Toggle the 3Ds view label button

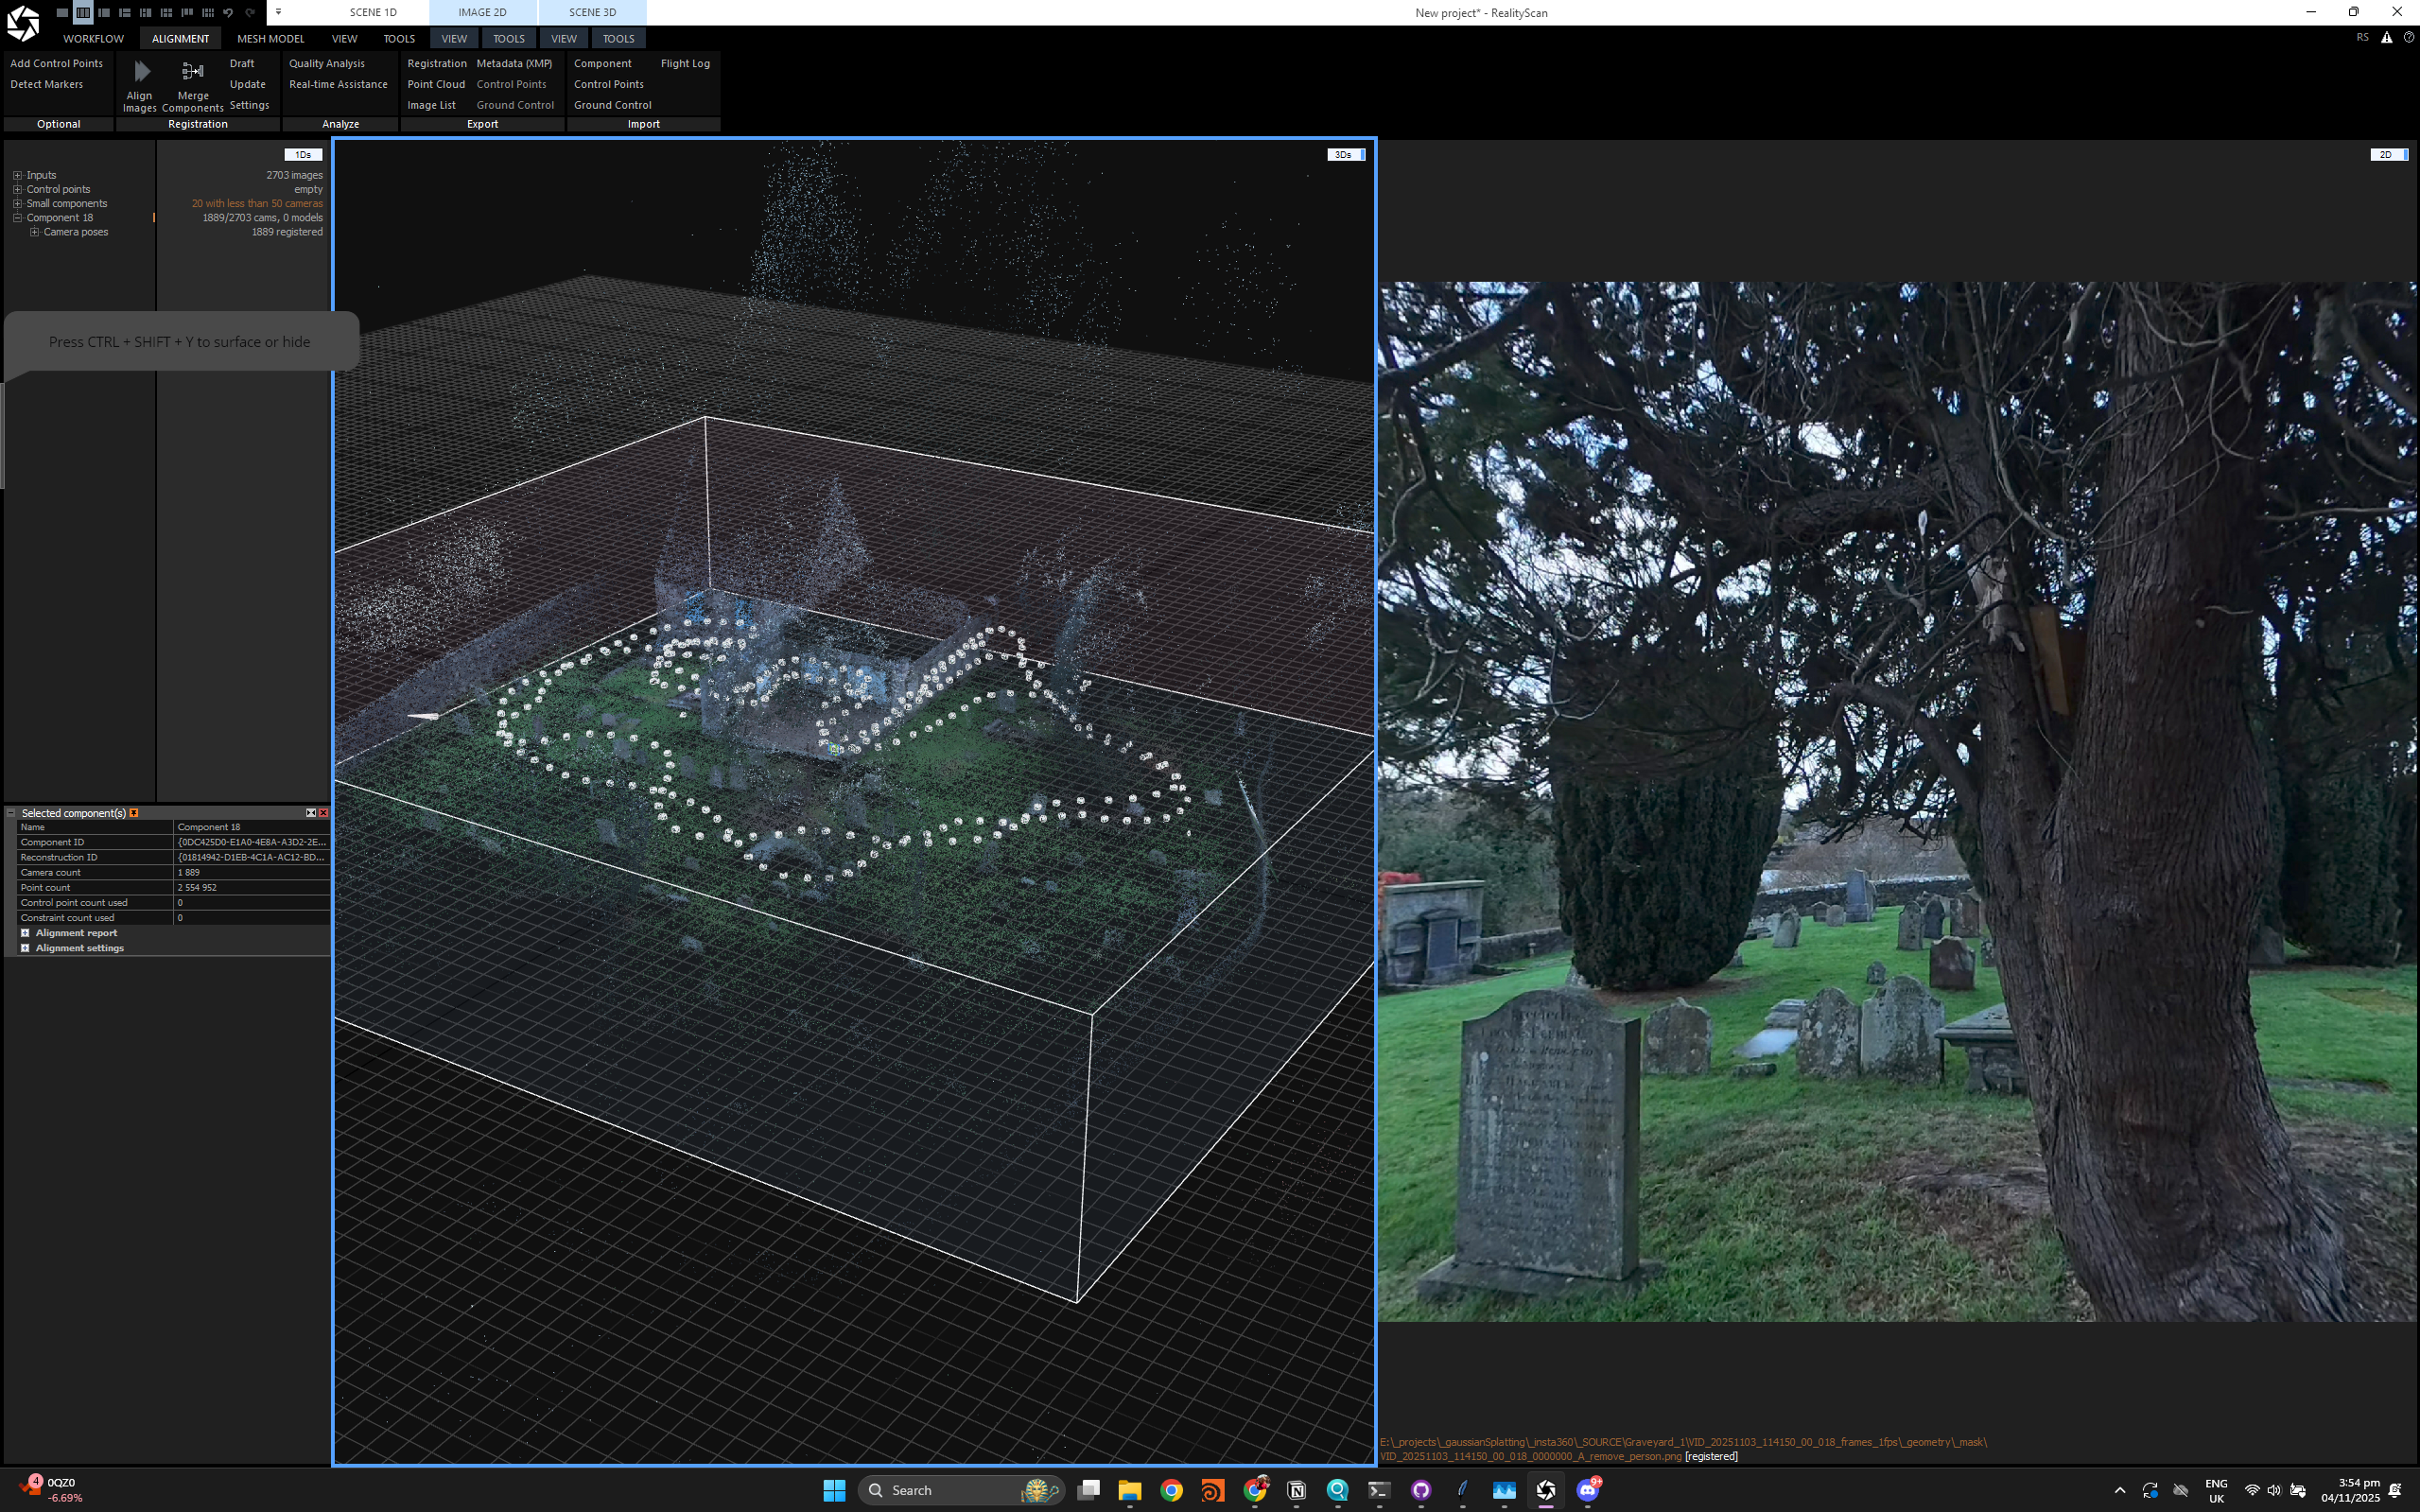pyautogui.click(x=1345, y=155)
